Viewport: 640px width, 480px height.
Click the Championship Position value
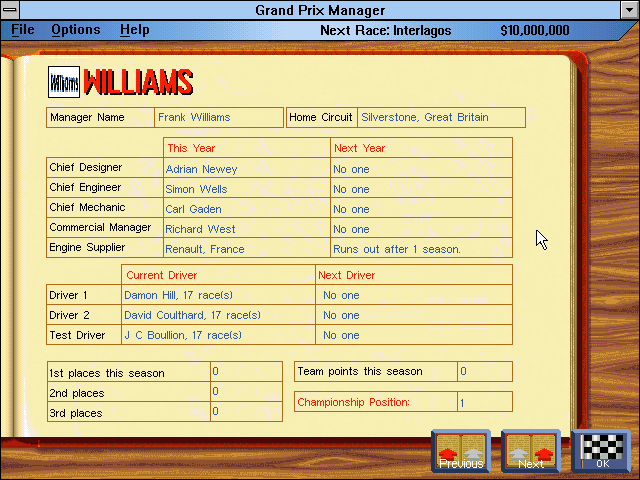[x=462, y=403]
